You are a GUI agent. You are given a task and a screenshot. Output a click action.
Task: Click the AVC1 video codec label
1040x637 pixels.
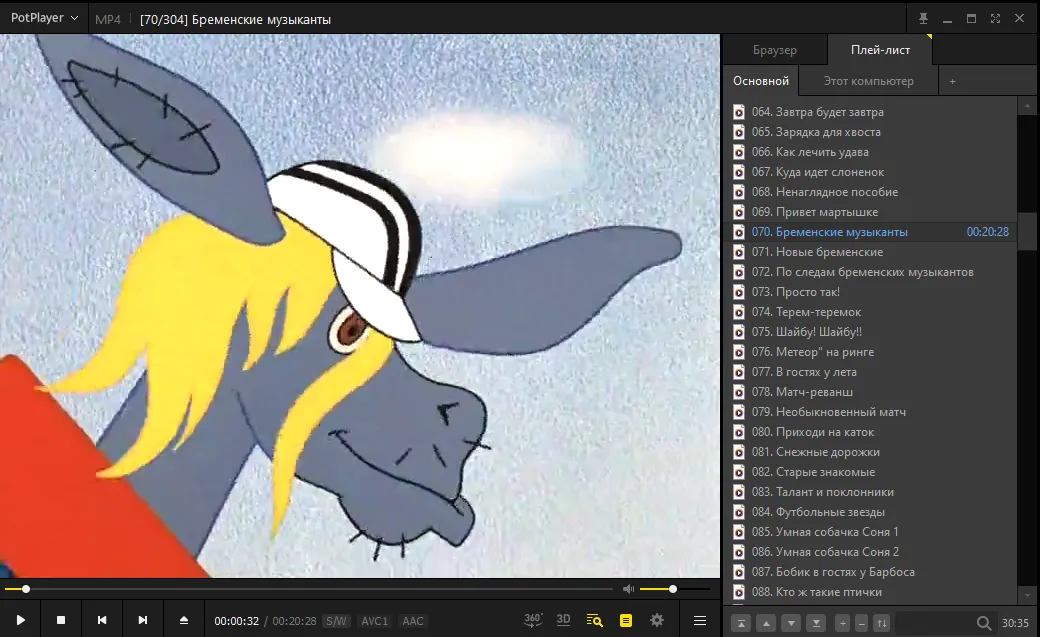coord(374,621)
